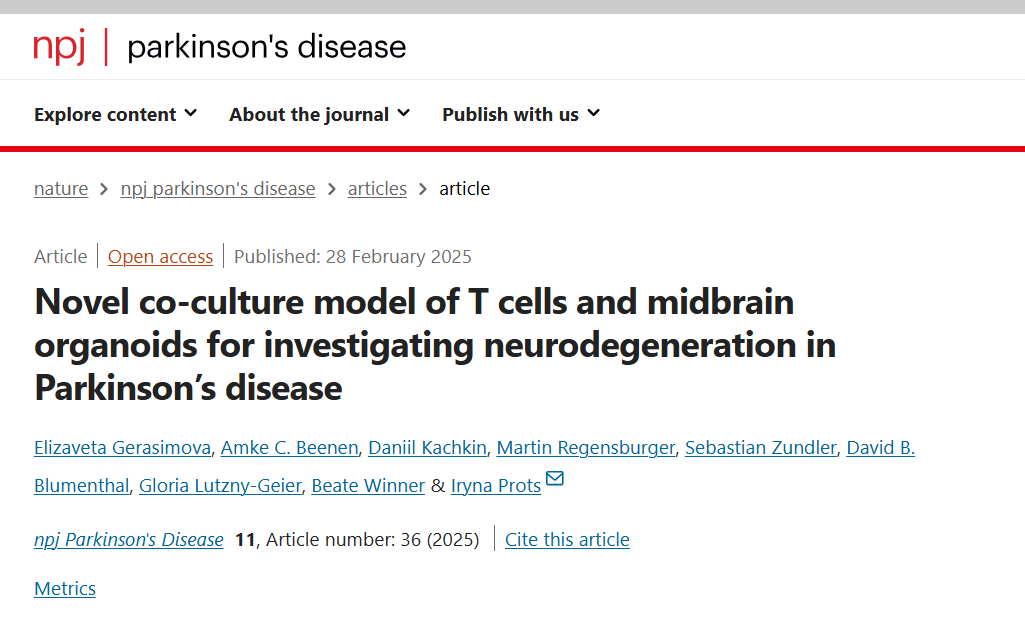Open the npj parkinson's disease breadcrumb

pos(218,188)
